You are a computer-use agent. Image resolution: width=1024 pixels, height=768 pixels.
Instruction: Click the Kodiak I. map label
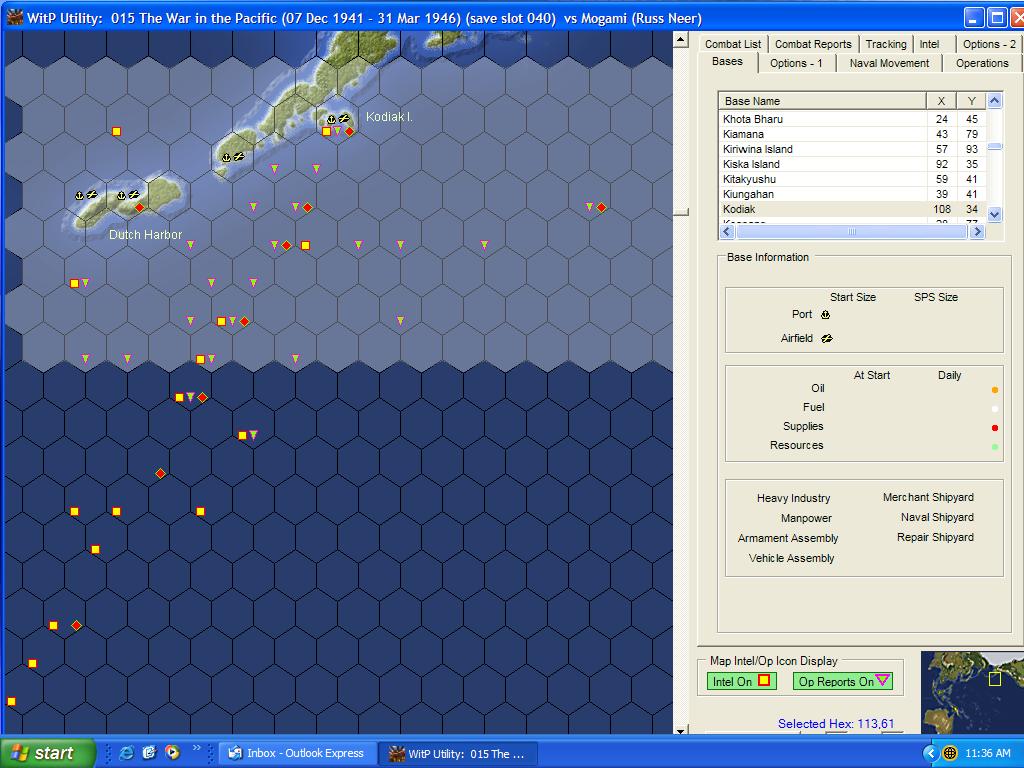click(389, 117)
